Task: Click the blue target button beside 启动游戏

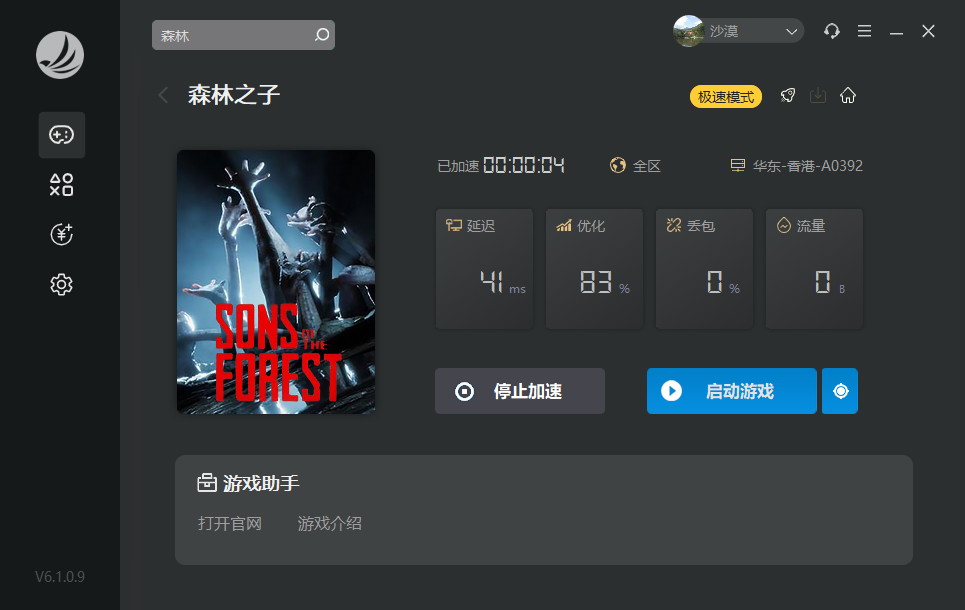Action: pyautogui.click(x=840, y=391)
